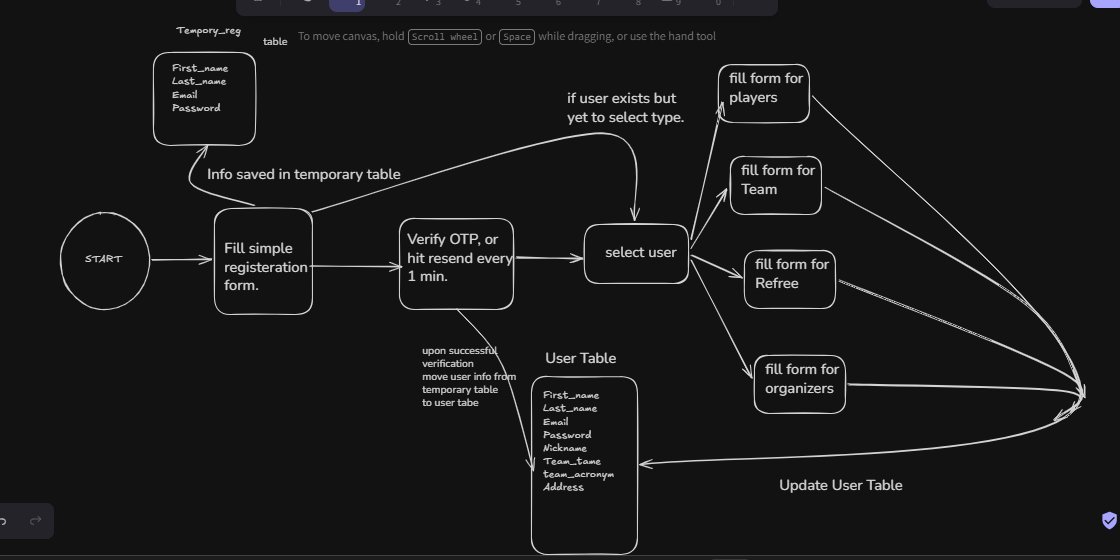Click 'team_acronym' in the User Table box

tap(578, 475)
